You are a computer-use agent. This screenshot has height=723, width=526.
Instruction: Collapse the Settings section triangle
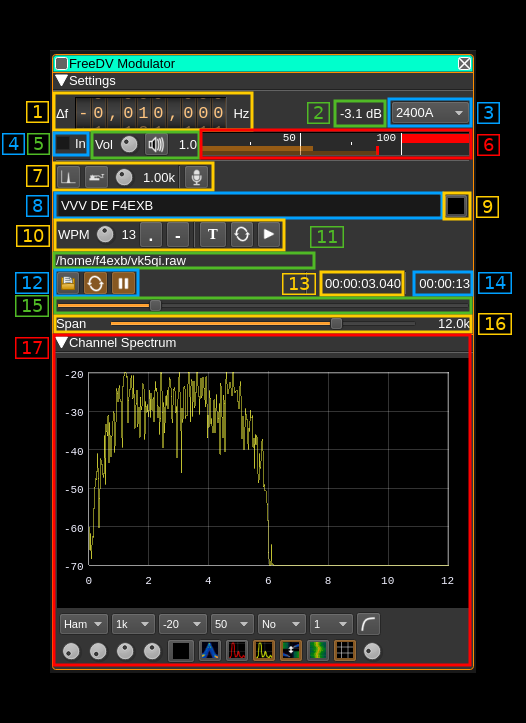[x=61, y=81]
